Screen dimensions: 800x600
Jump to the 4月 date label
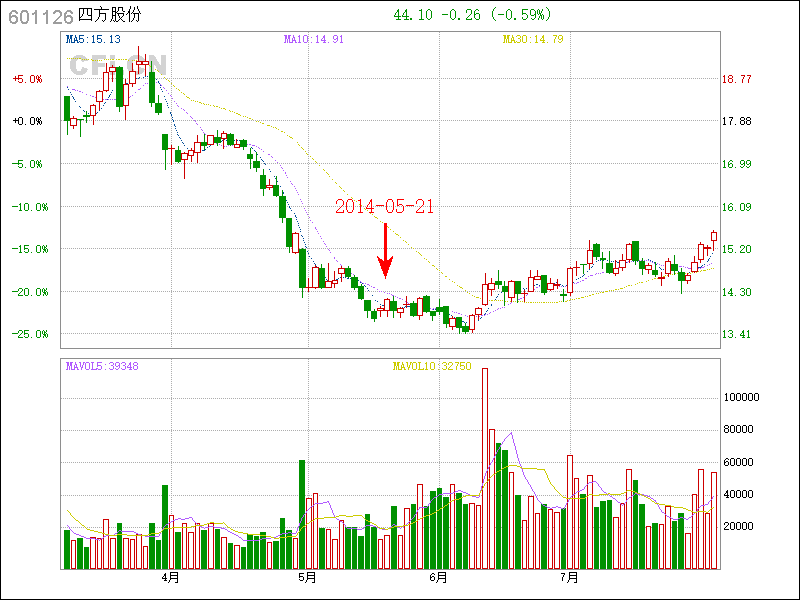171,578
